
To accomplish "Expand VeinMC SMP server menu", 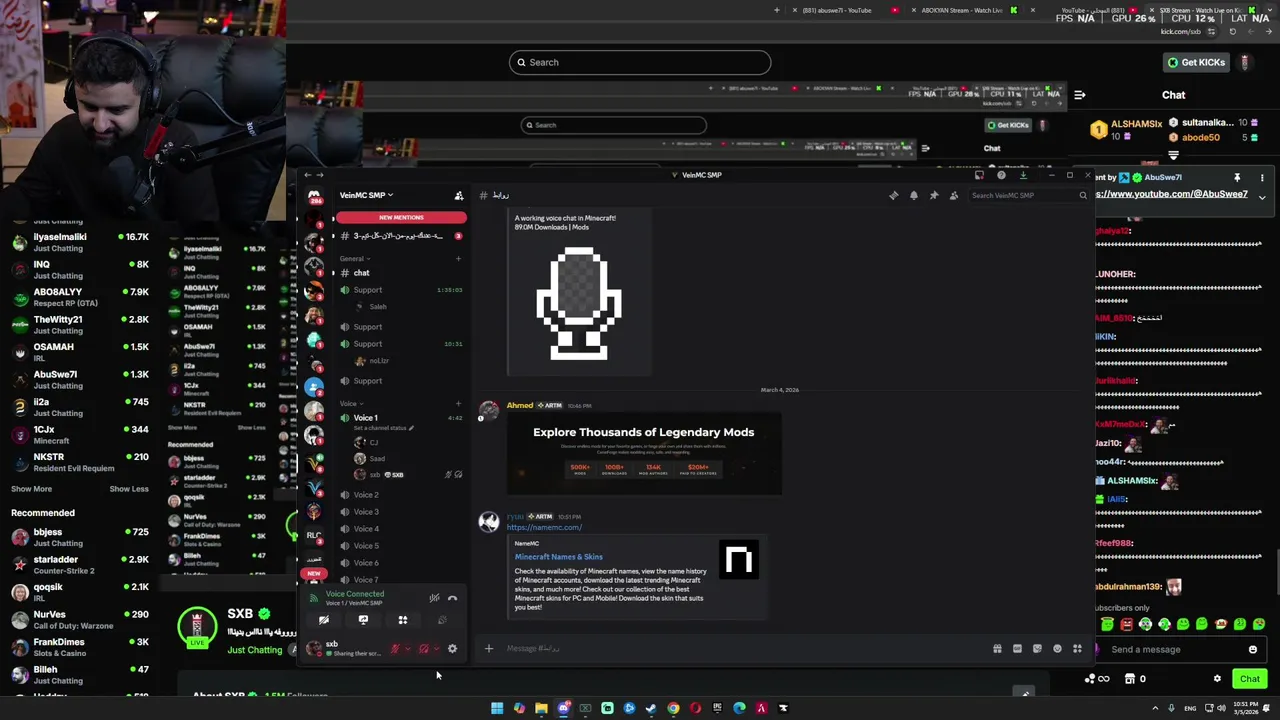I will point(366,195).
